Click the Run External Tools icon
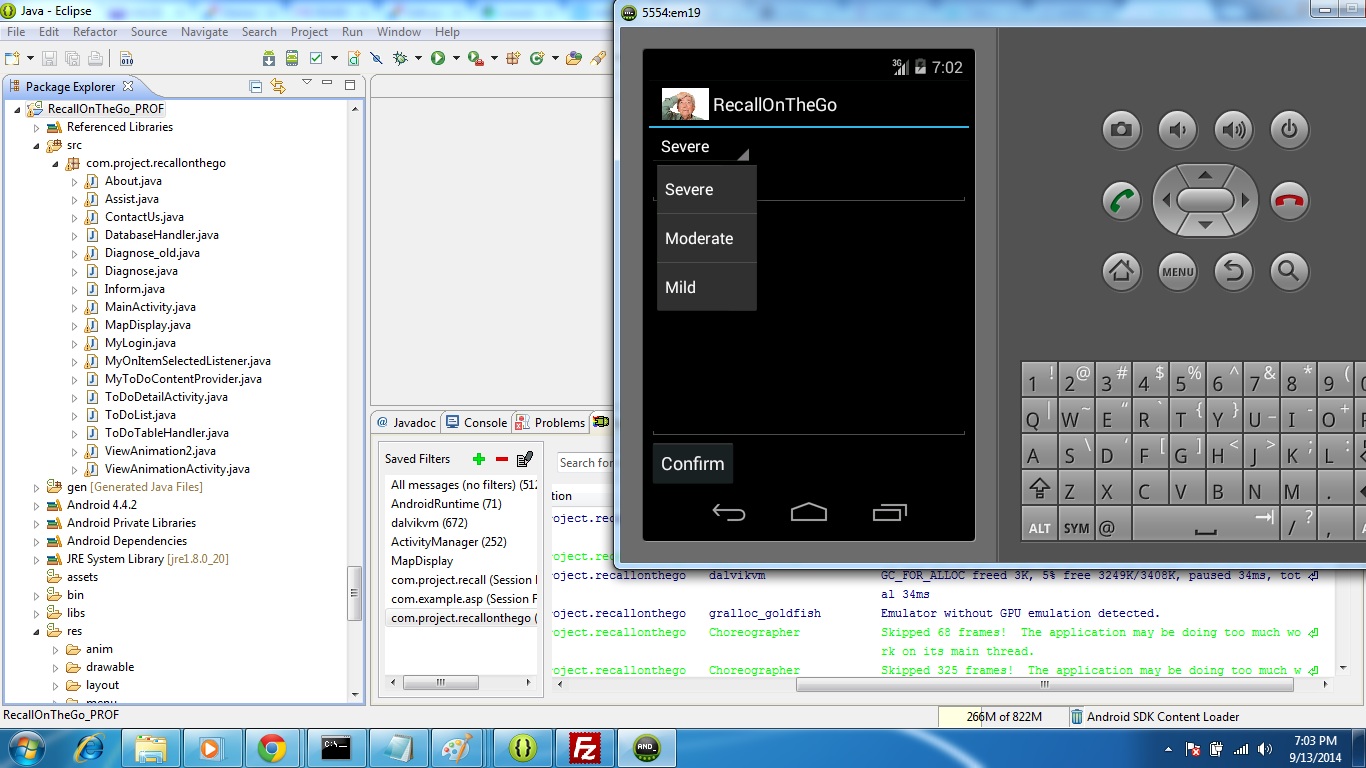The height and width of the screenshot is (768, 1366). coord(475,58)
